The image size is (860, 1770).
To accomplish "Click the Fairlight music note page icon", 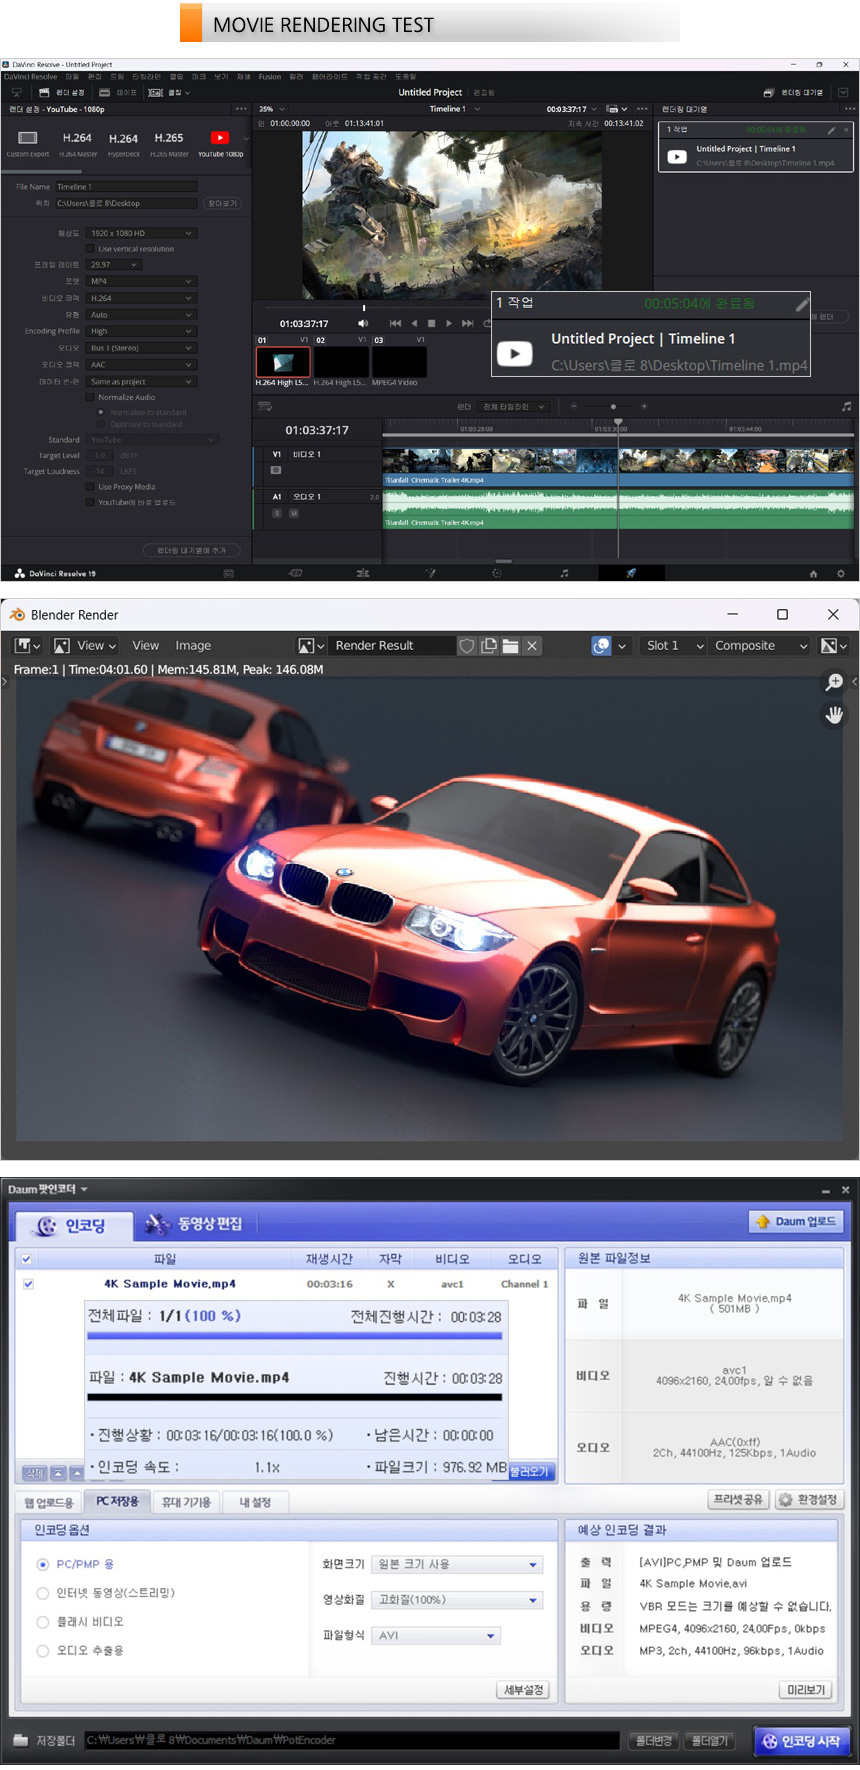I will click(x=564, y=573).
